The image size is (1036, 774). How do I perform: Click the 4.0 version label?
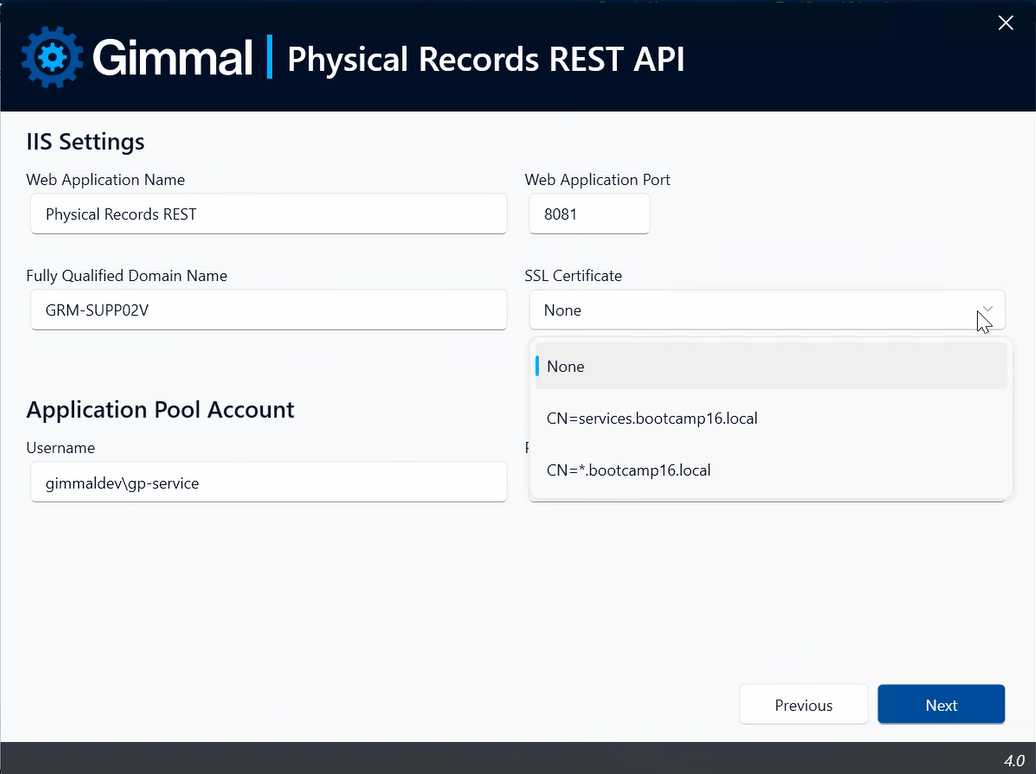coord(1014,761)
